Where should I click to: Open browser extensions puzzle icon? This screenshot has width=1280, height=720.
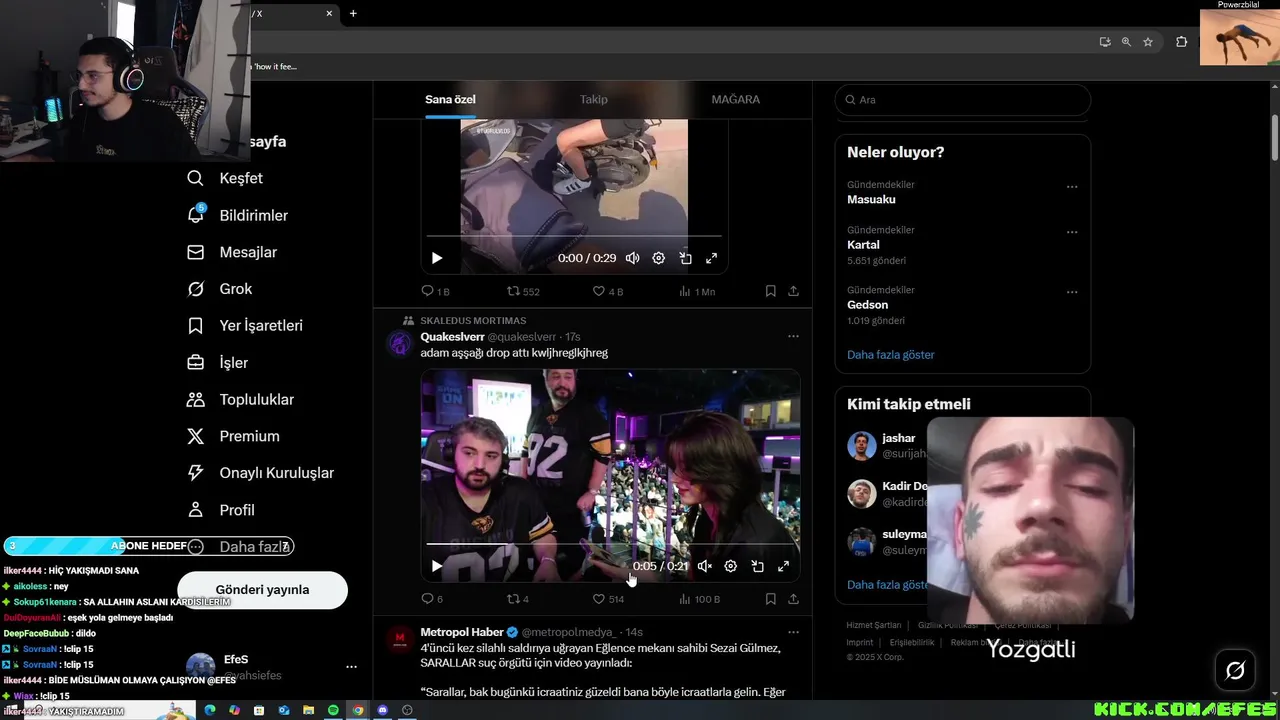tap(1182, 42)
